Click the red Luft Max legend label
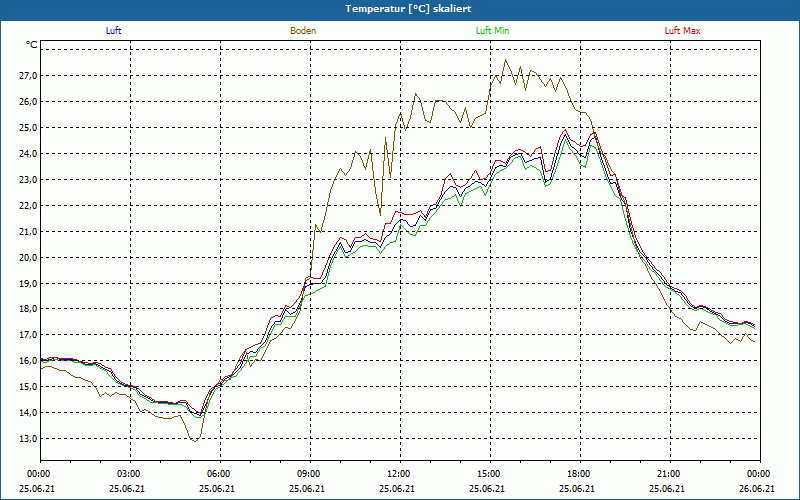800x500 pixels. [682, 31]
